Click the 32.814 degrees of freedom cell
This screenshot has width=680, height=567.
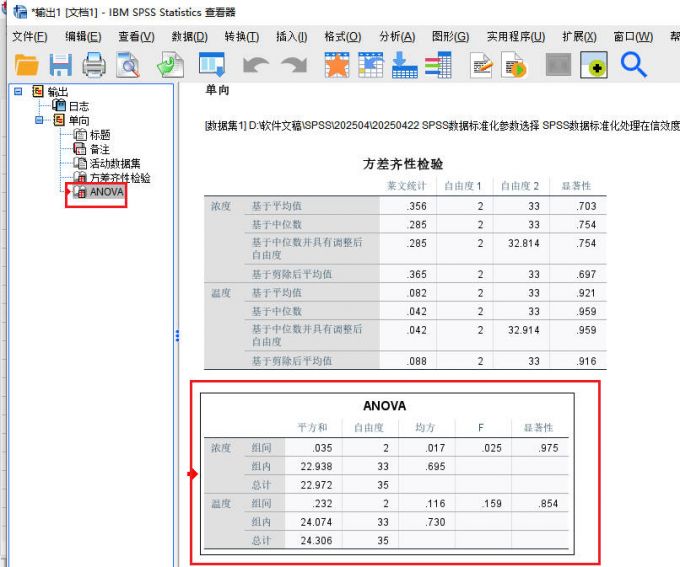(524, 243)
